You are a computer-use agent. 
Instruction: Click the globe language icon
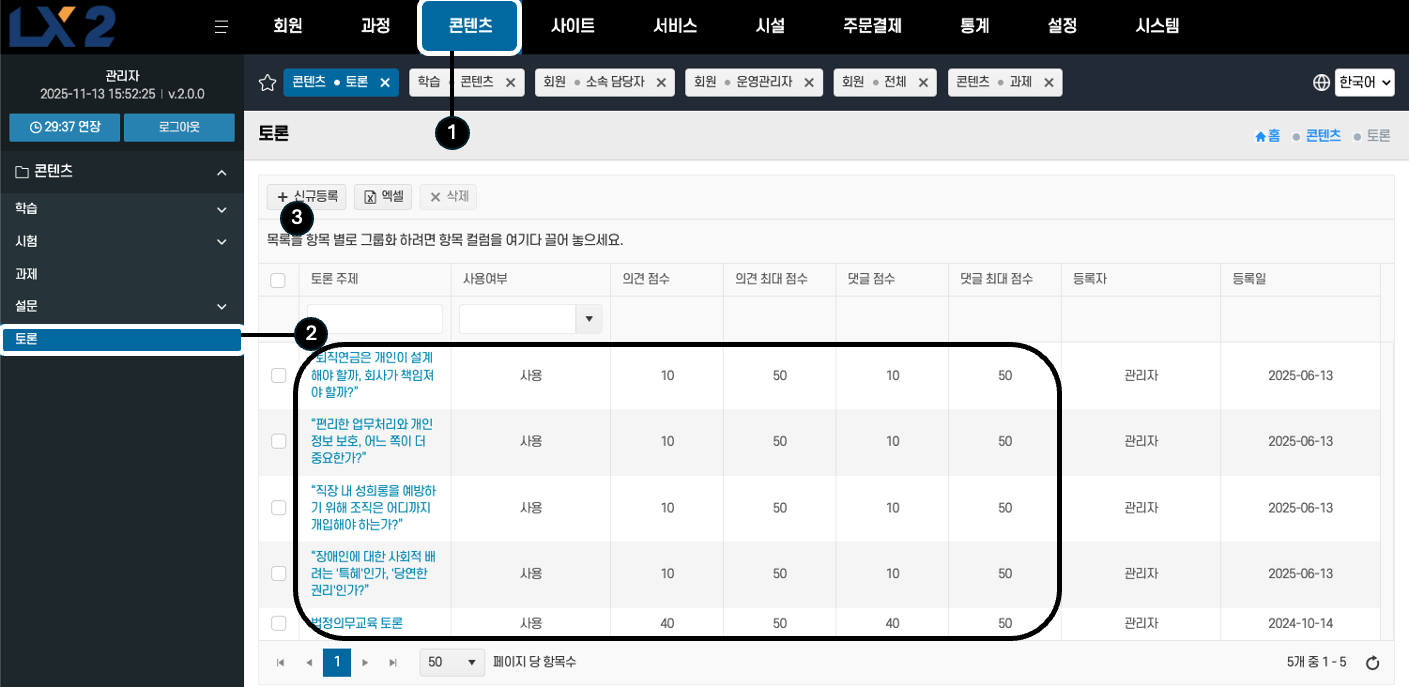point(1321,83)
